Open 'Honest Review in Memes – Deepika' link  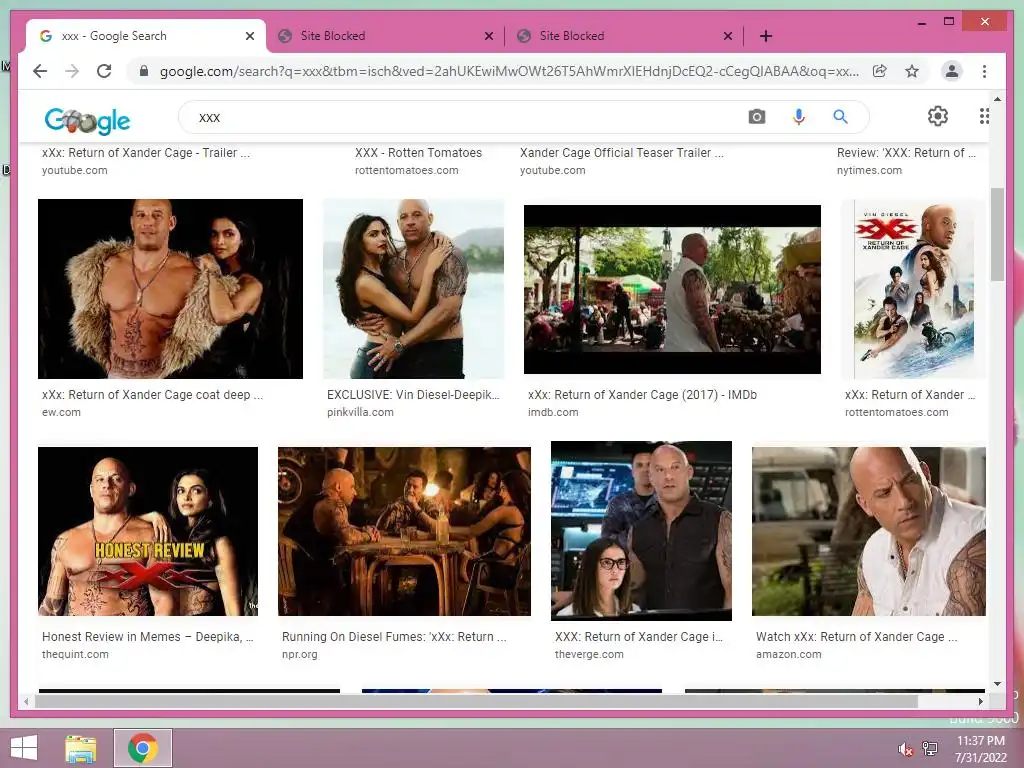coord(148,637)
